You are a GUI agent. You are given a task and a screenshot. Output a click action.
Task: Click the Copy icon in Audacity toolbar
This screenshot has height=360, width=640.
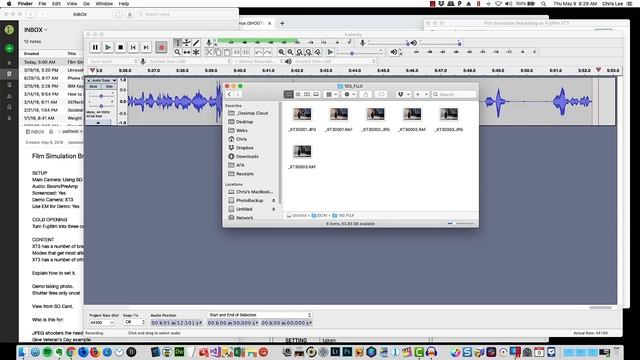218,52
